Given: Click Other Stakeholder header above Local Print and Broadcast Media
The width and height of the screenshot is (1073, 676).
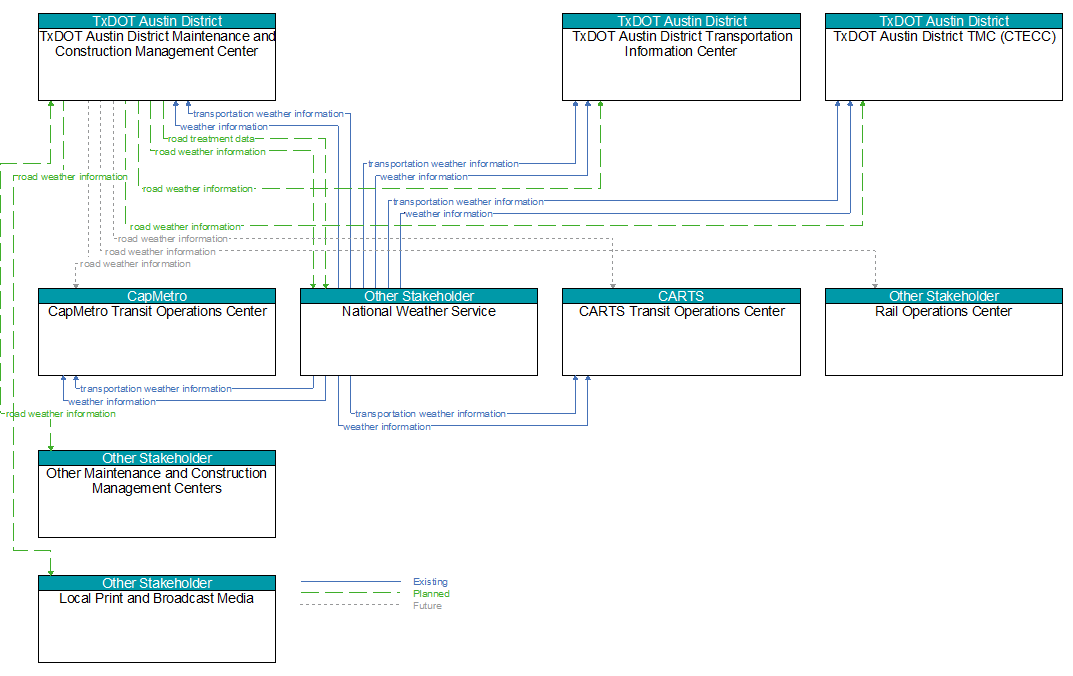Looking at the screenshot, I should click(x=157, y=583).
